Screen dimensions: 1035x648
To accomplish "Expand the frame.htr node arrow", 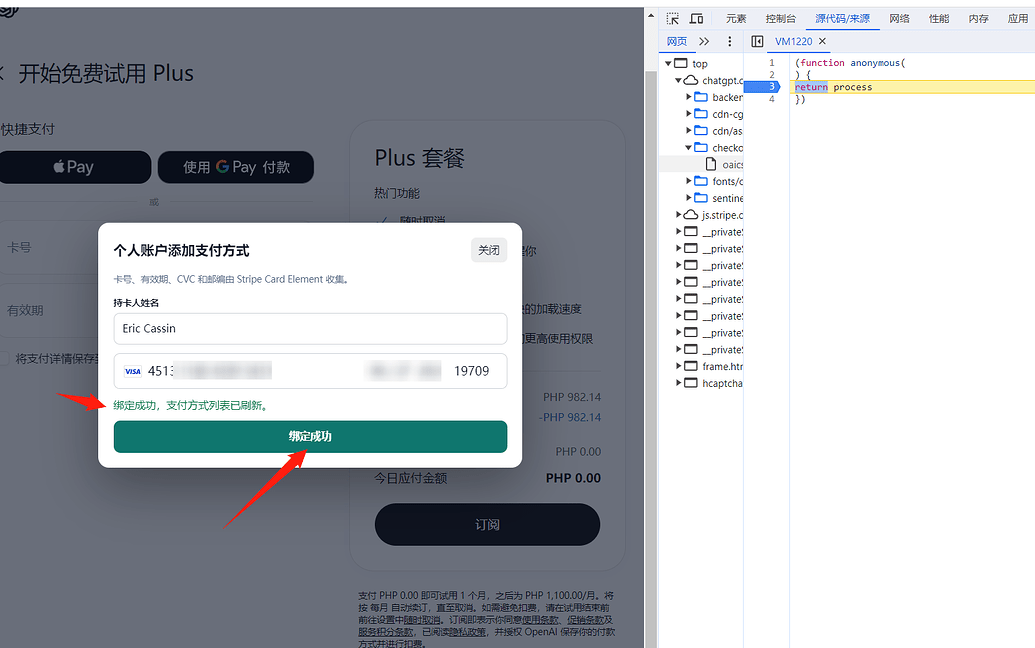I will pyautogui.click(x=678, y=366).
